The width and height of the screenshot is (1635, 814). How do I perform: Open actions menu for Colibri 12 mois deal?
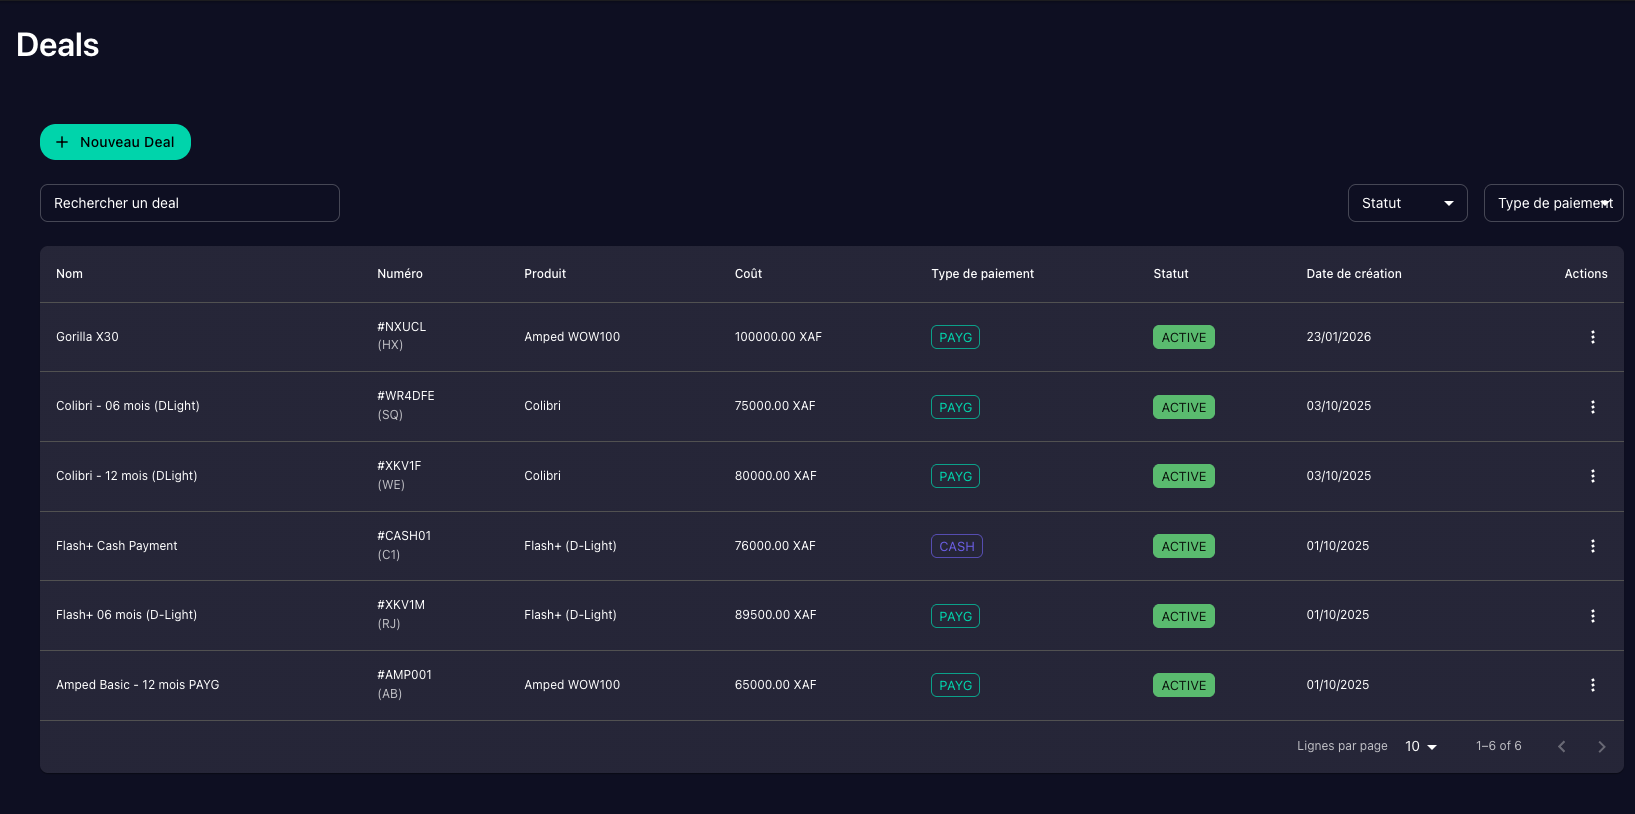pos(1592,476)
